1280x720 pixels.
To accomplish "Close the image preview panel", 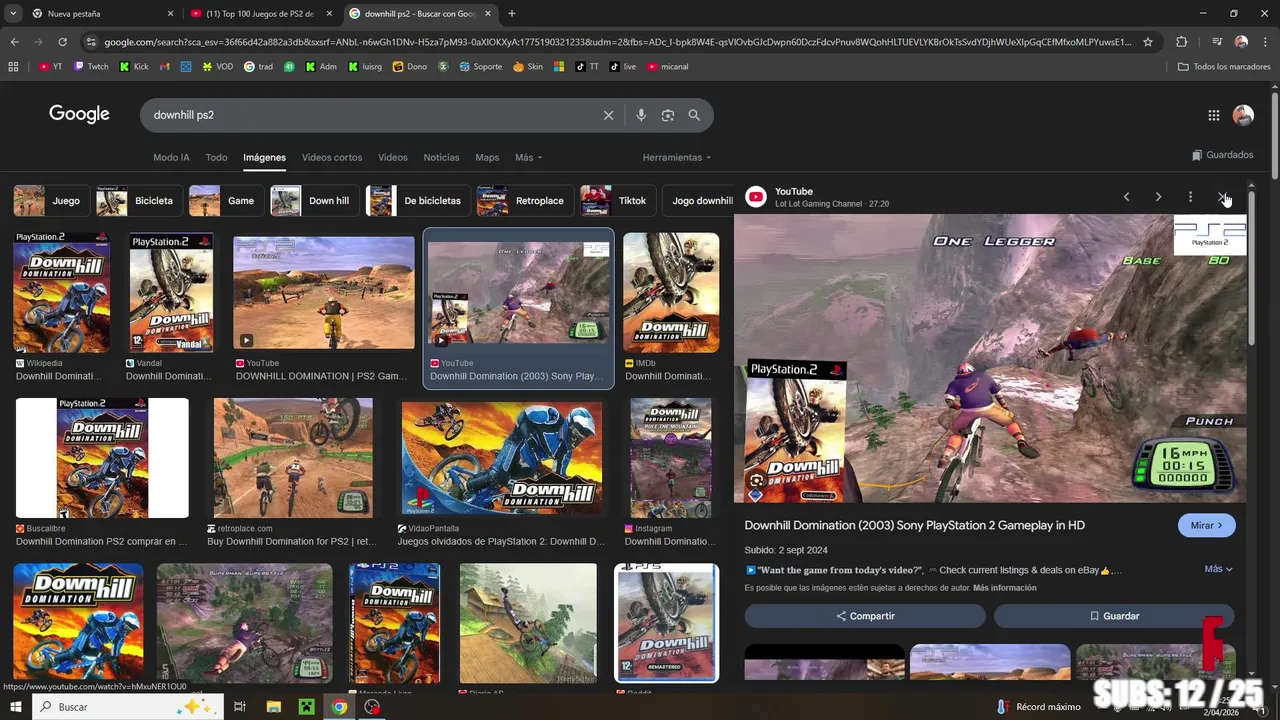I will point(1222,197).
